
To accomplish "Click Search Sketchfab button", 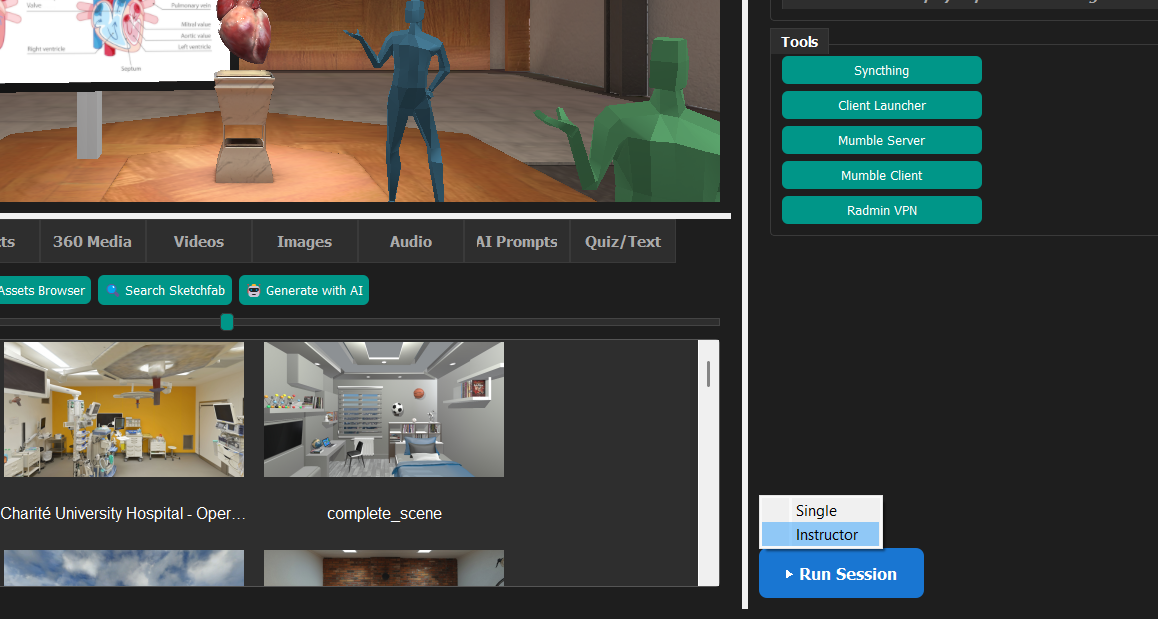I will coord(165,290).
